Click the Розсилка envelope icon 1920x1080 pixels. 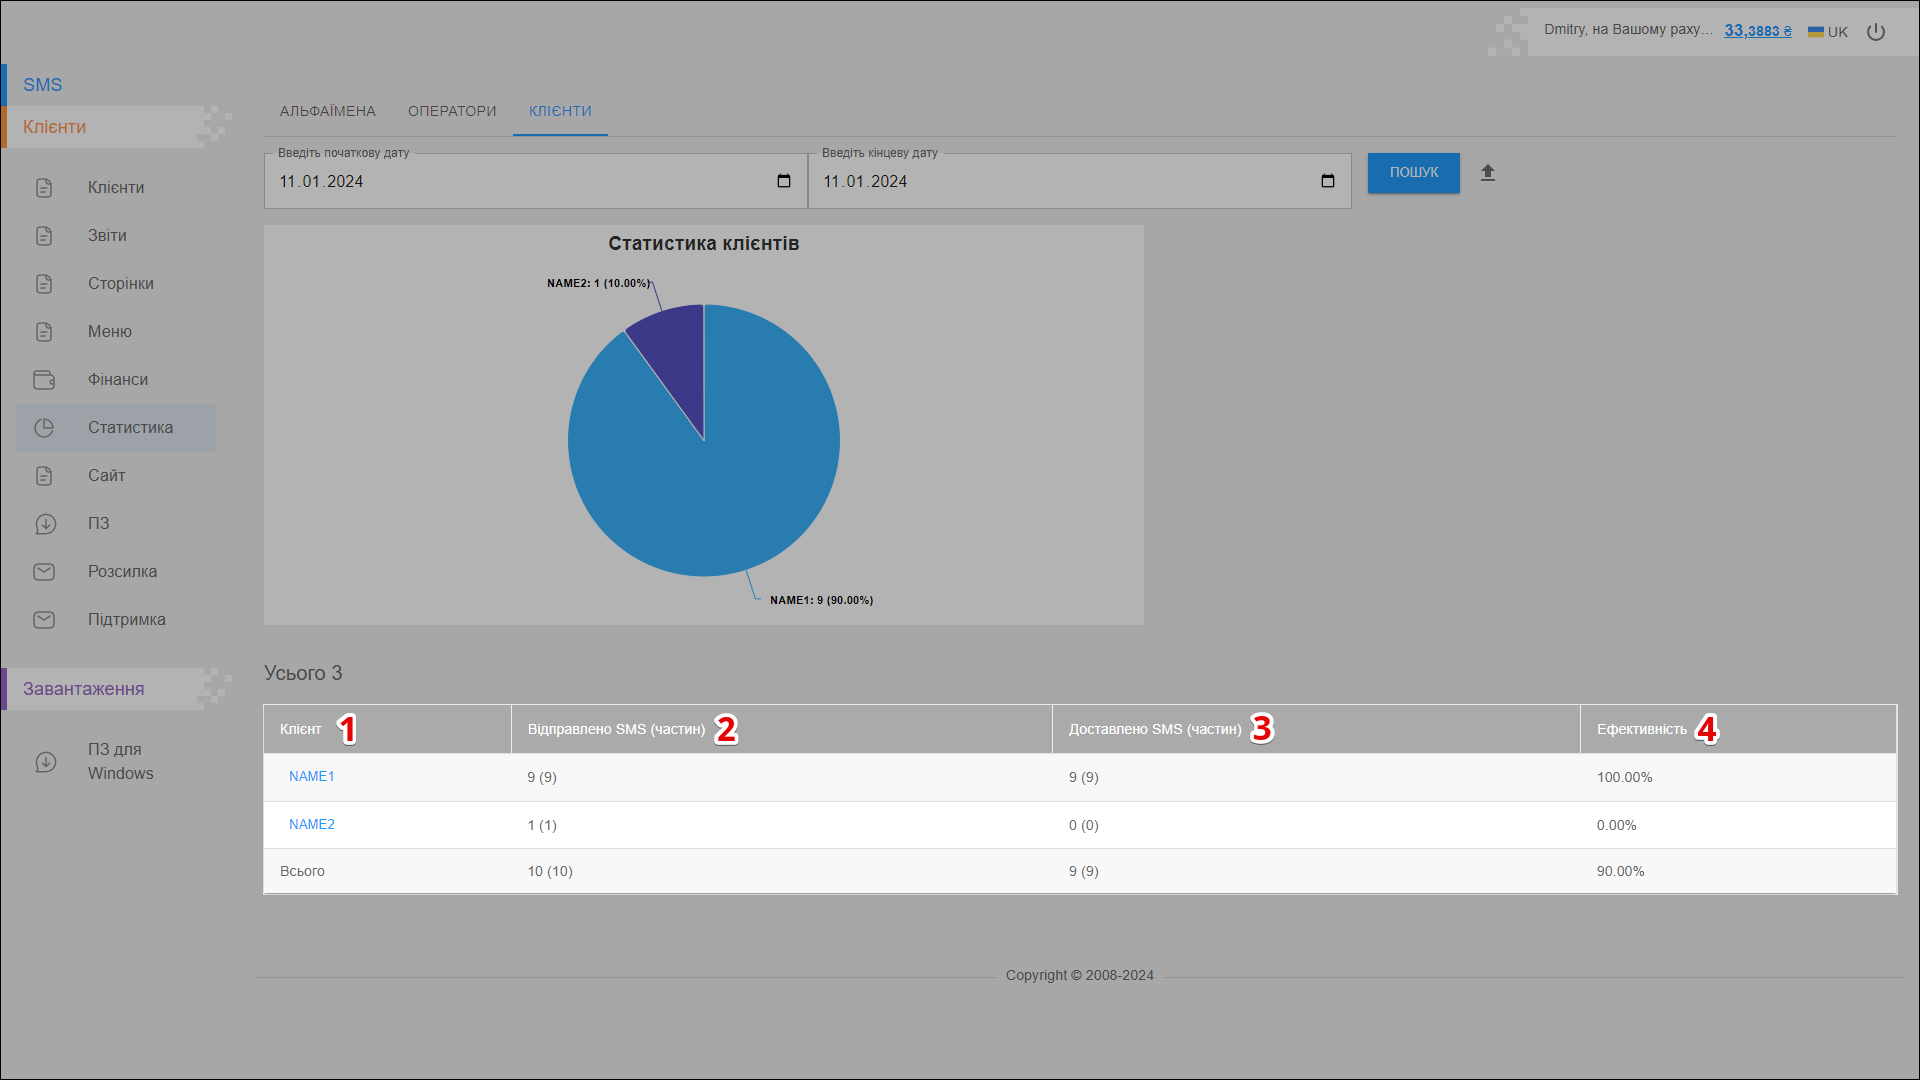pos(44,572)
